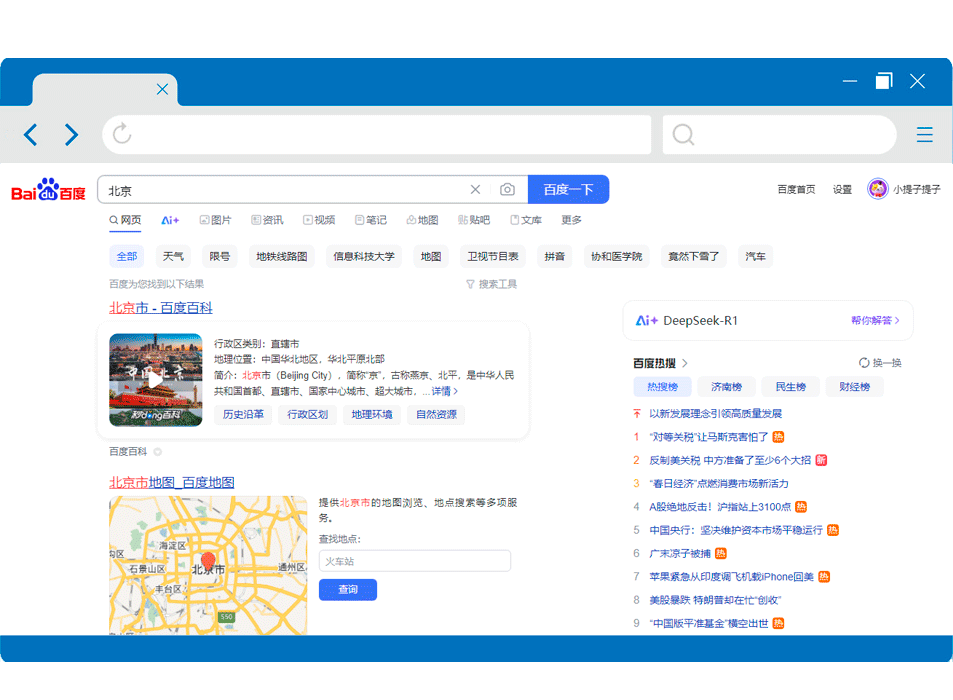
Task: Open 百度首页 link
Action: tap(796, 190)
